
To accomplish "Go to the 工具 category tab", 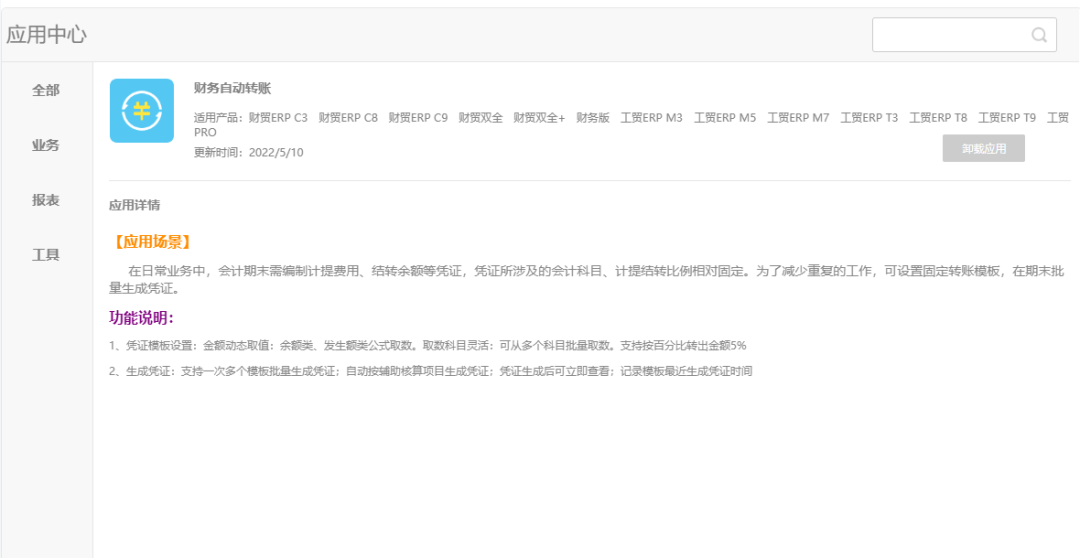I will 46,255.
